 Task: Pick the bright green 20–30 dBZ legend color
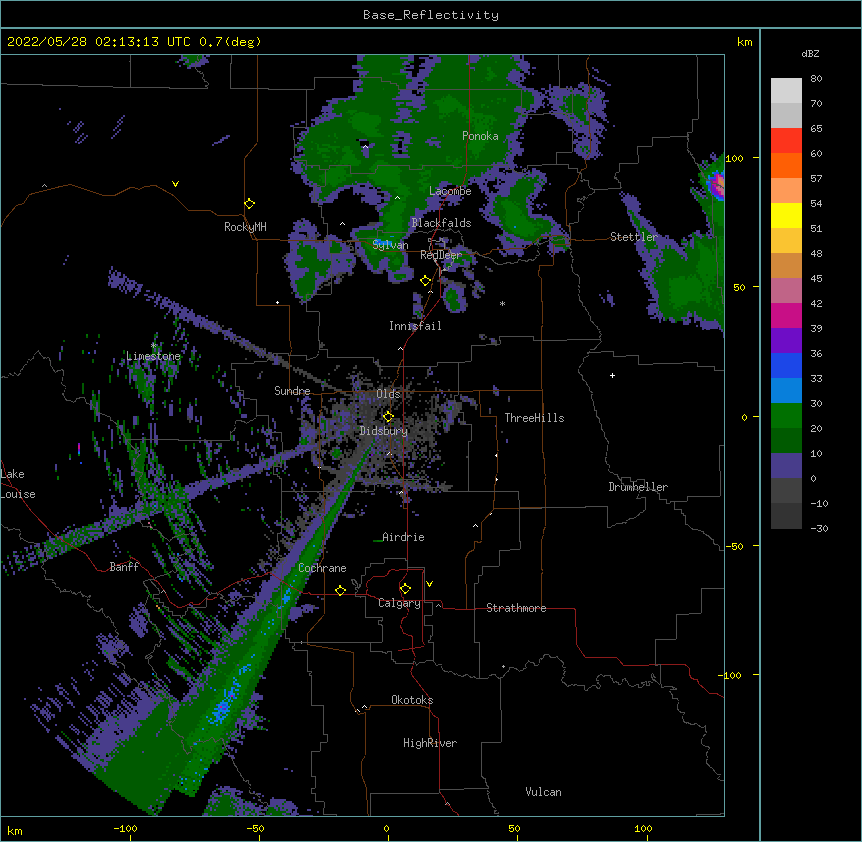tap(786, 416)
